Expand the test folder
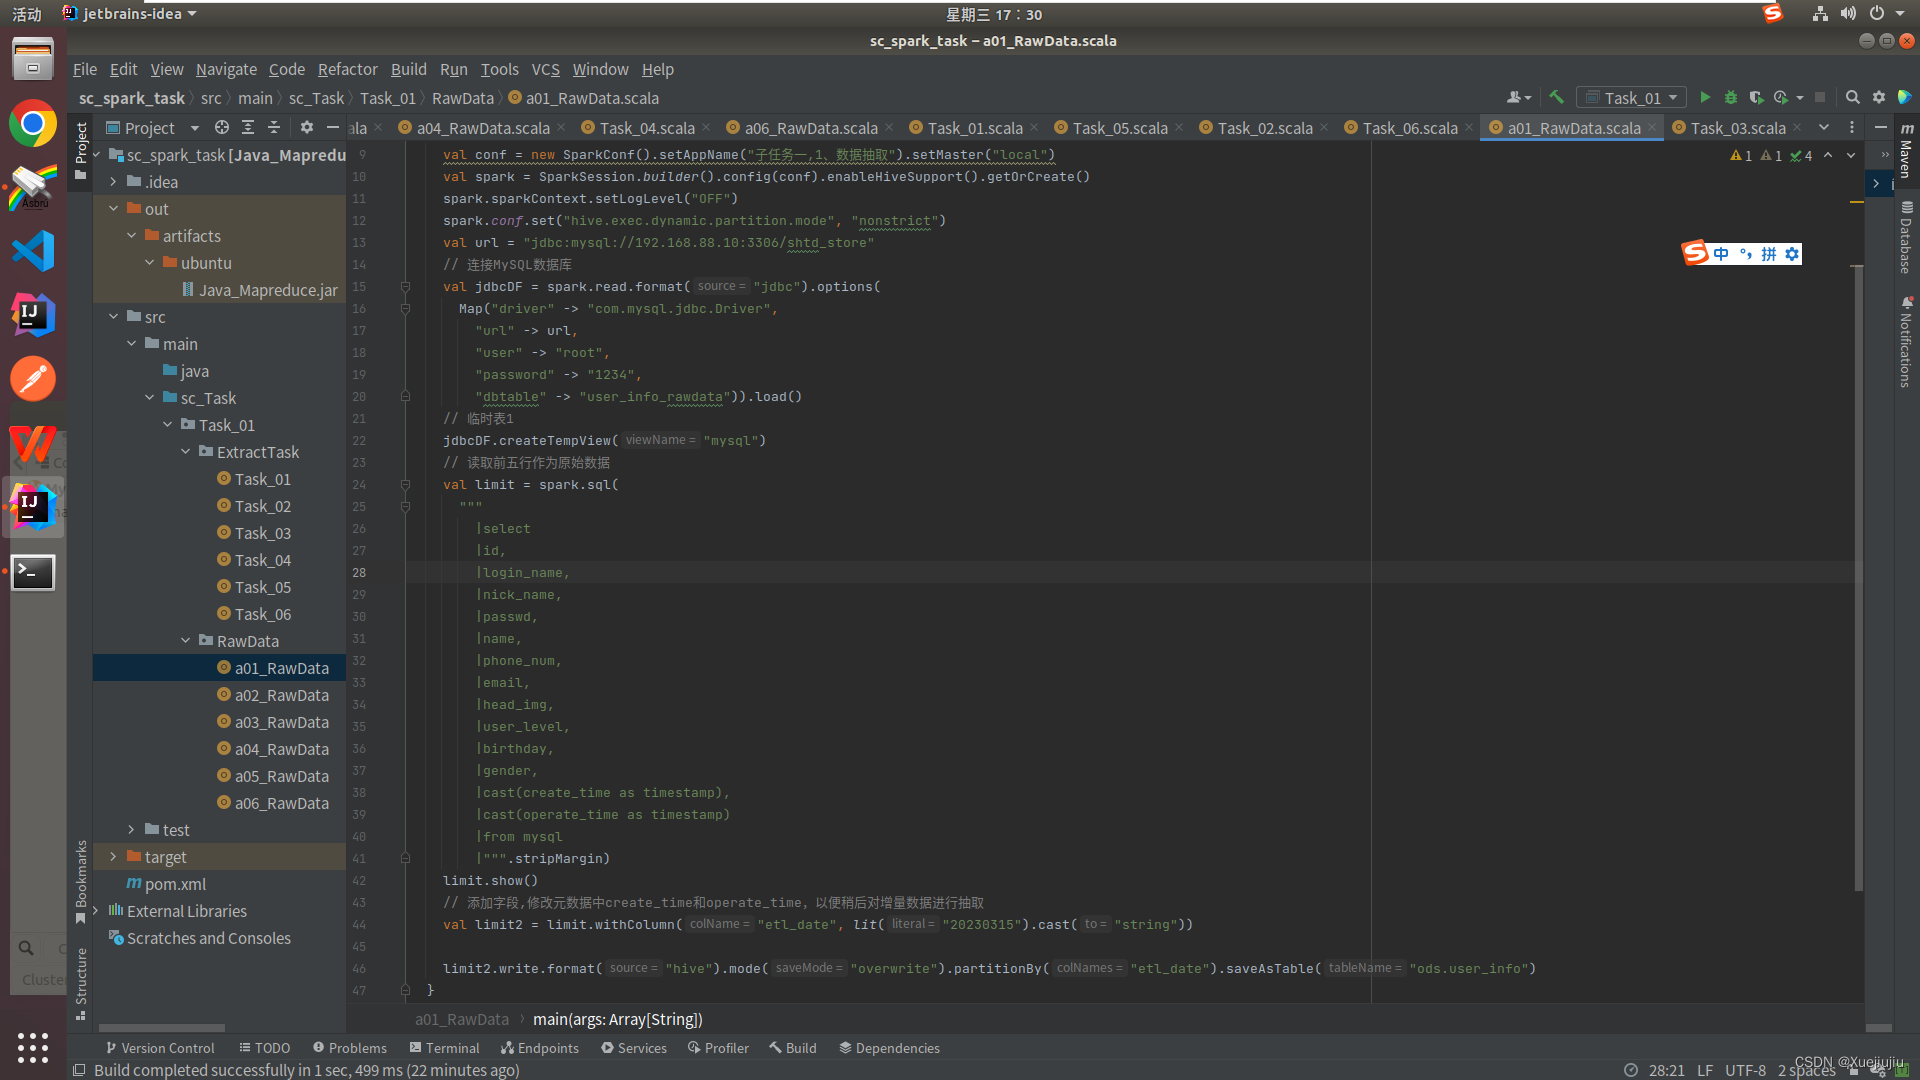Image resolution: width=1920 pixels, height=1080 pixels. point(131,830)
